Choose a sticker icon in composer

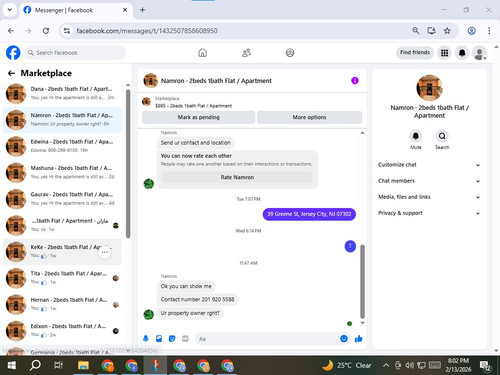coord(172,339)
